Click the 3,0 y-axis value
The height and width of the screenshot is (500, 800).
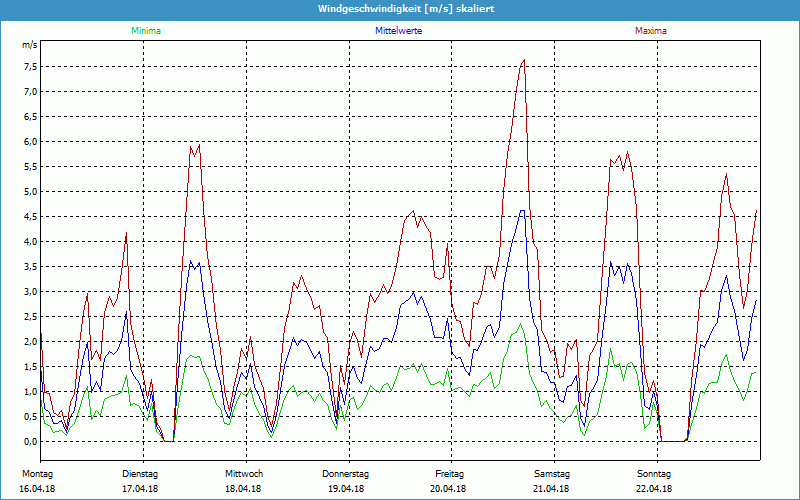click(30, 292)
